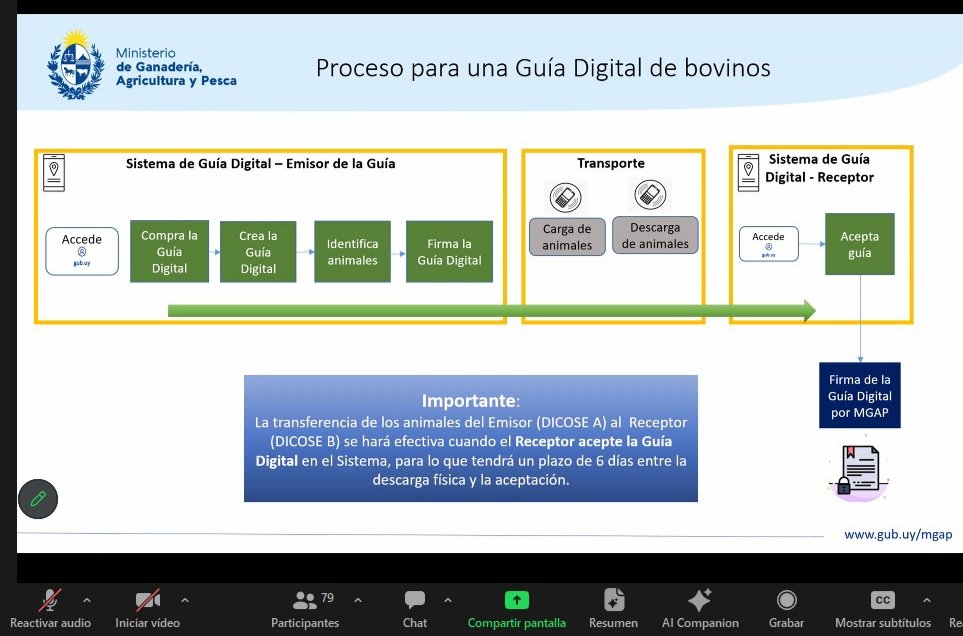Screen dimensions: 963x636
Task: Click the locked document icon under MGAP signature
Action: click(x=860, y=470)
